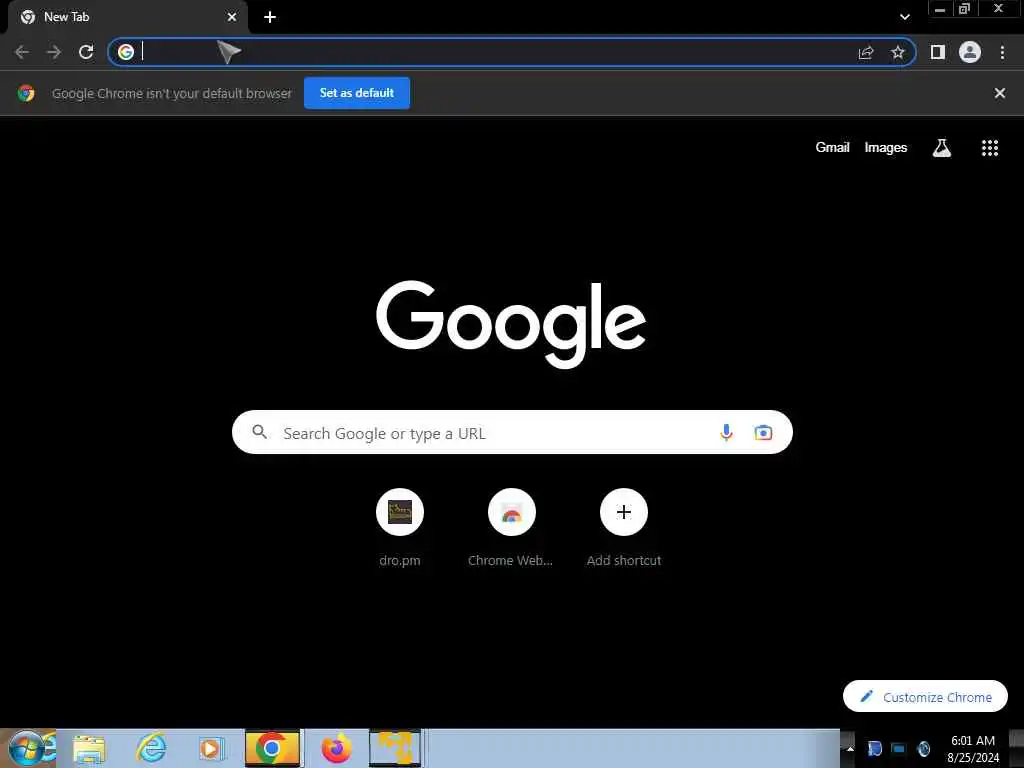1024x768 pixels.
Task: Restore down the Chrome window
Action: [x=964, y=9]
